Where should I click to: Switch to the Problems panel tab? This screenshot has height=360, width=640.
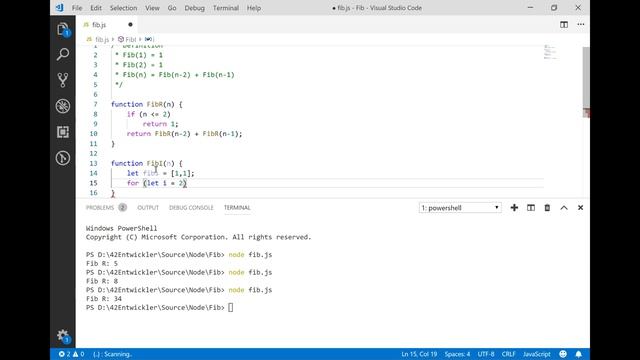(x=106, y=208)
